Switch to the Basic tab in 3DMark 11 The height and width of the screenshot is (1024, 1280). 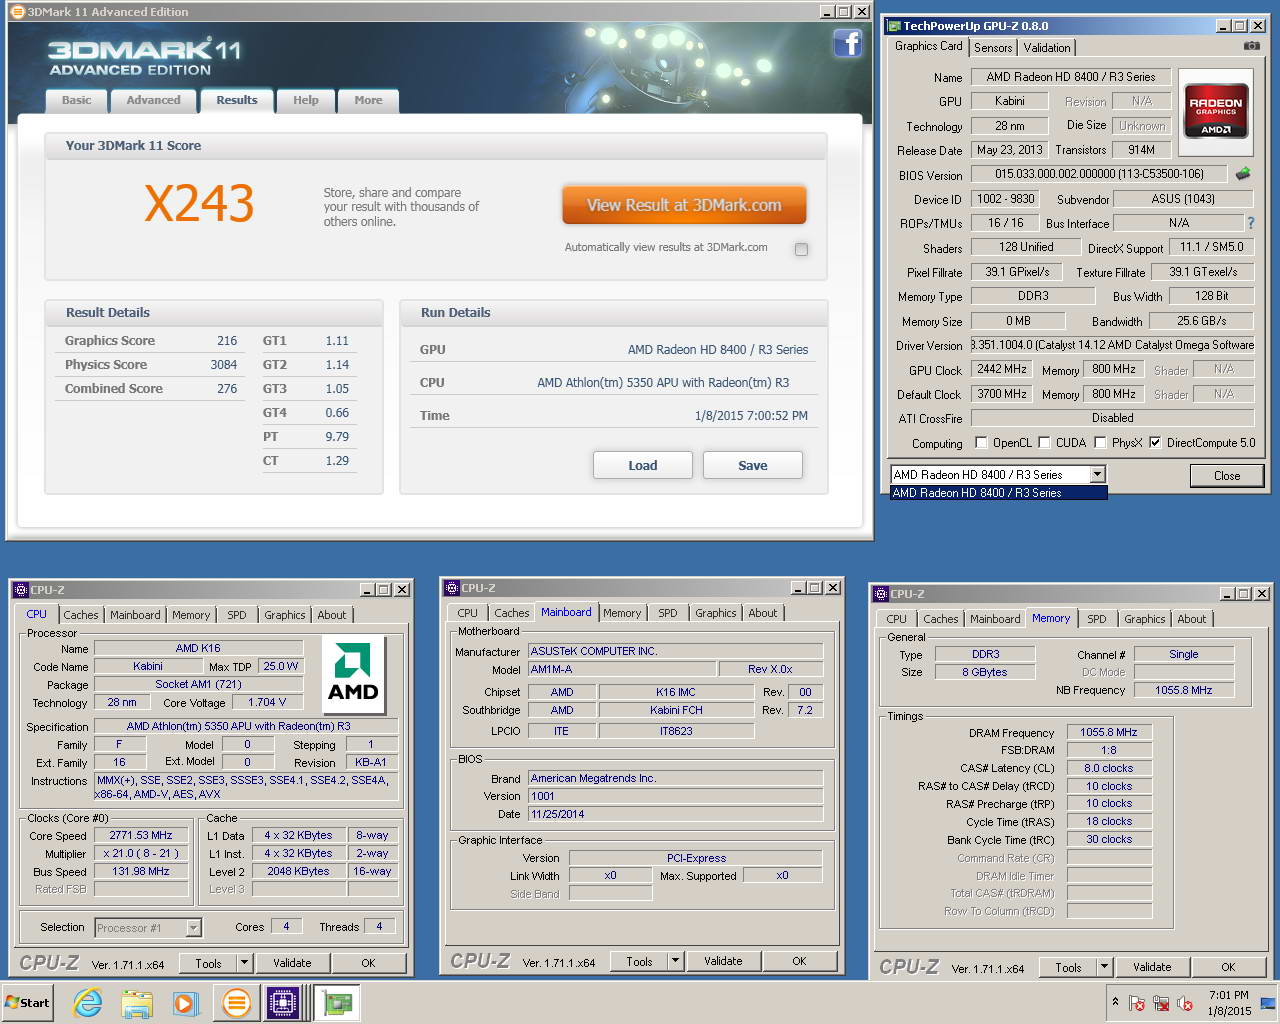(x=76, y=100)
